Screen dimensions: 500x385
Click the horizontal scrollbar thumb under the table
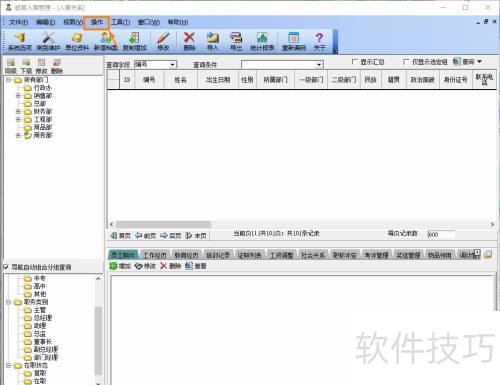tap(163, 224)
